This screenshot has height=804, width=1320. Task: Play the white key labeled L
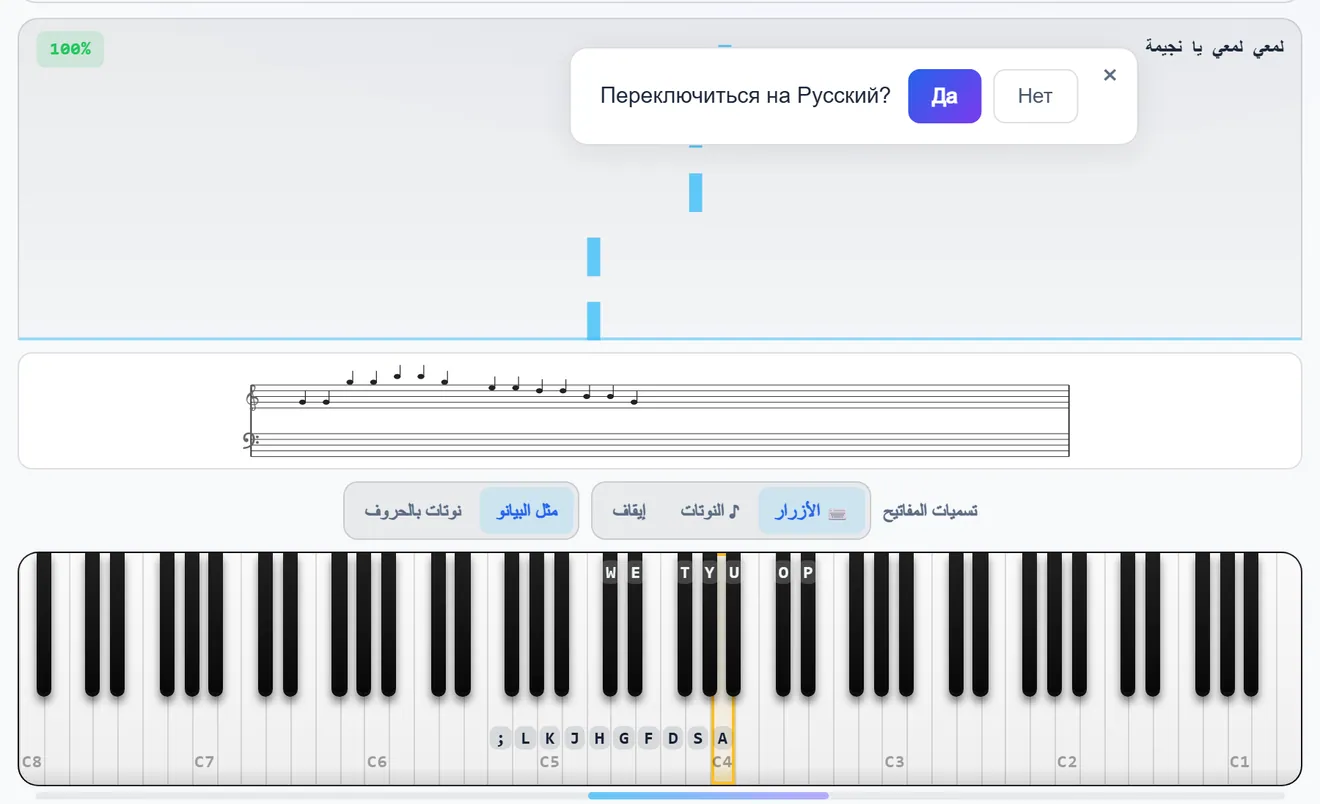(525, 740)
